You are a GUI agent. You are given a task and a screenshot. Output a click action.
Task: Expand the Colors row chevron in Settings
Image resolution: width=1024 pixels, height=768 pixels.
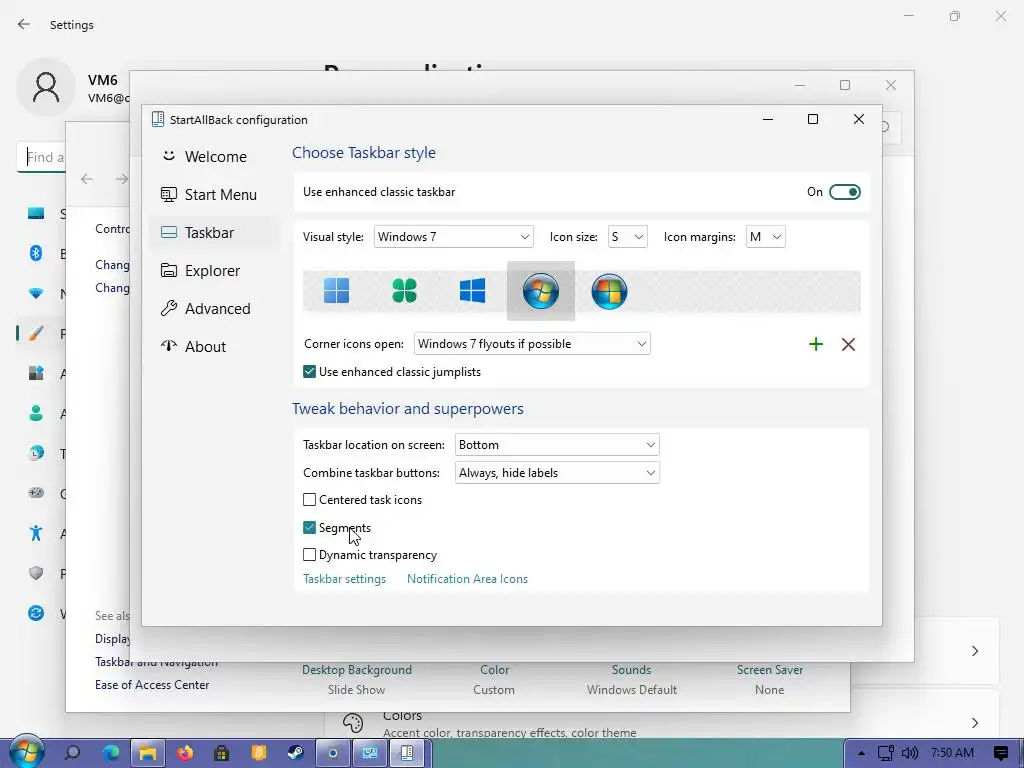point(974,722)
